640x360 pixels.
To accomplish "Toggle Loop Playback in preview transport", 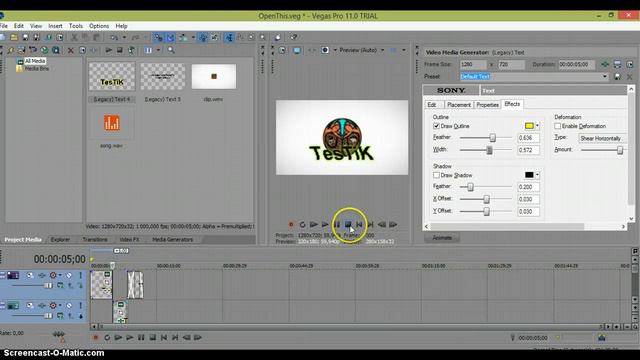I will (302, 224).
